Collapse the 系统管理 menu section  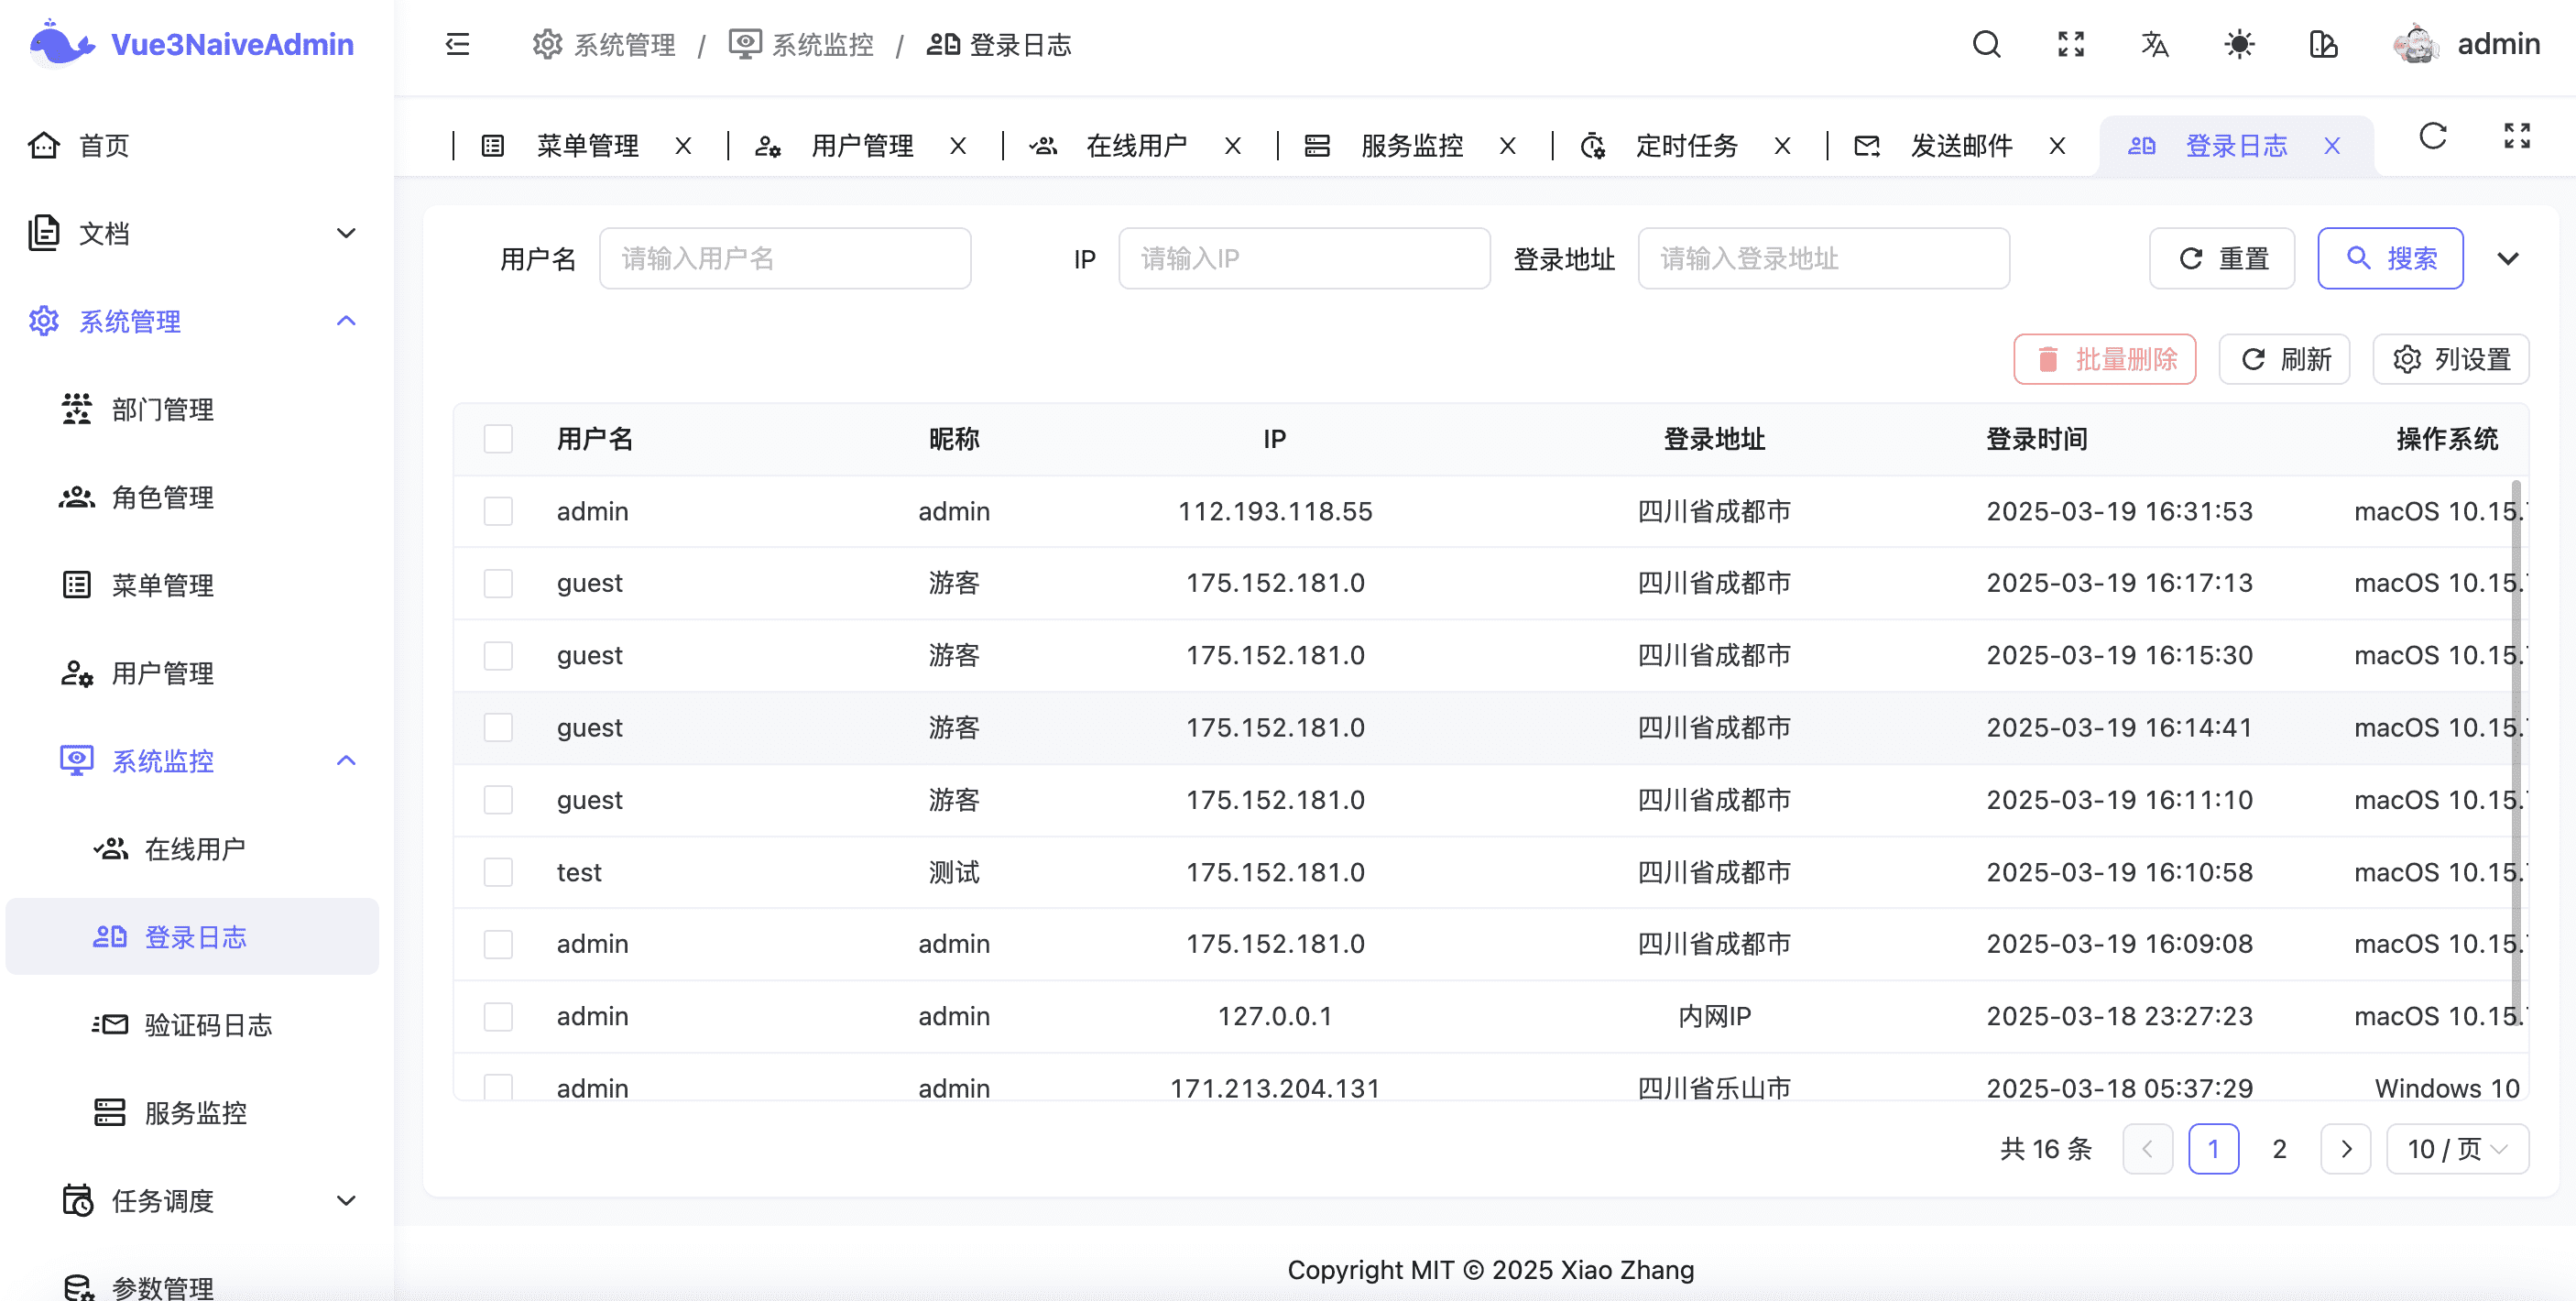coord(347,321)
